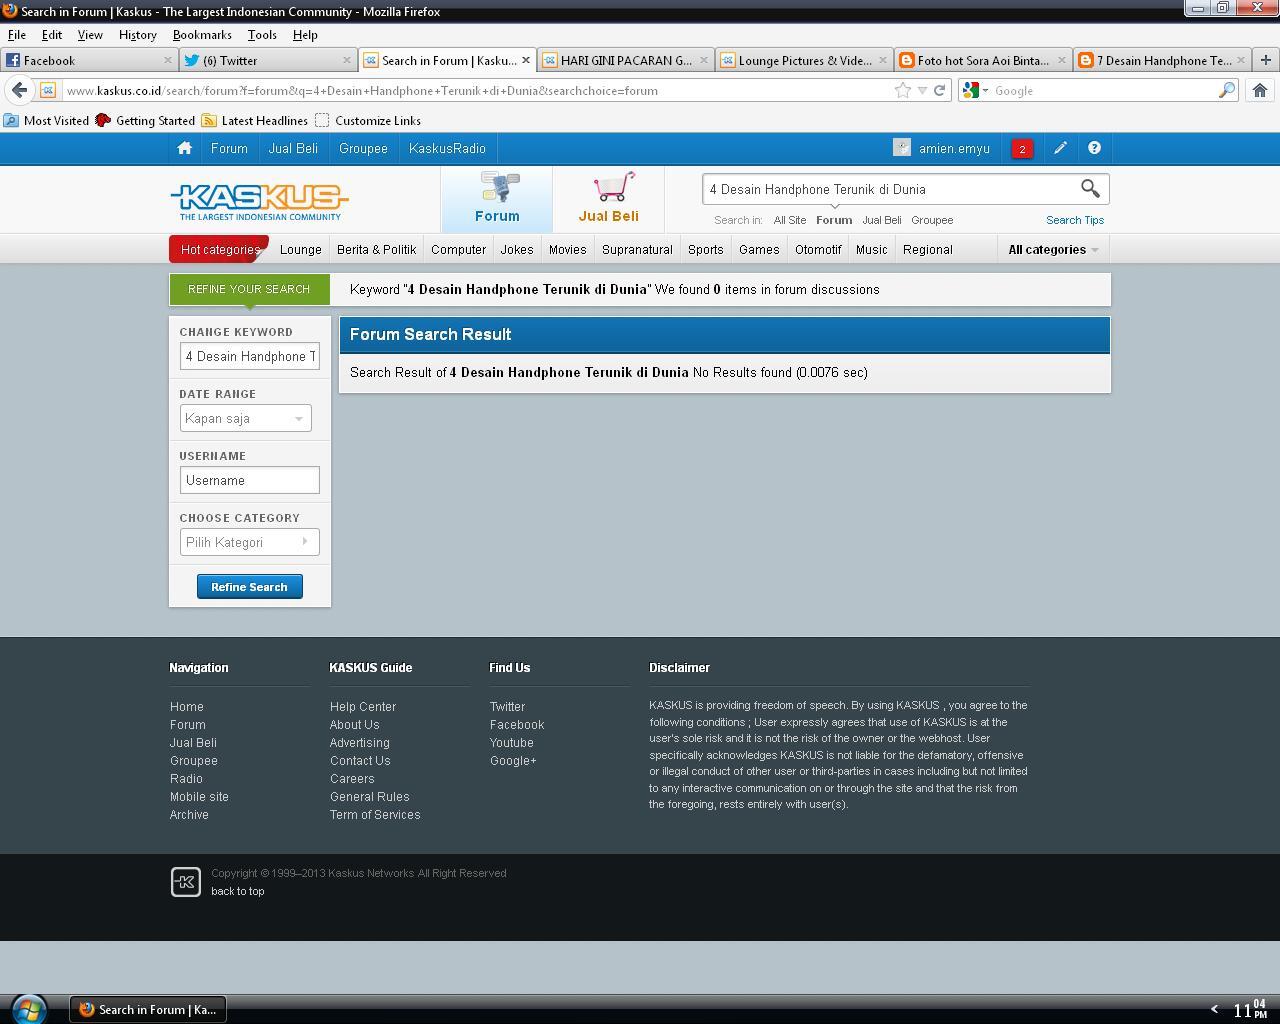Open the Pilih Kategori category dropdown
The height and width of the screenshot is (1024, 1280).
click(249, 542)
